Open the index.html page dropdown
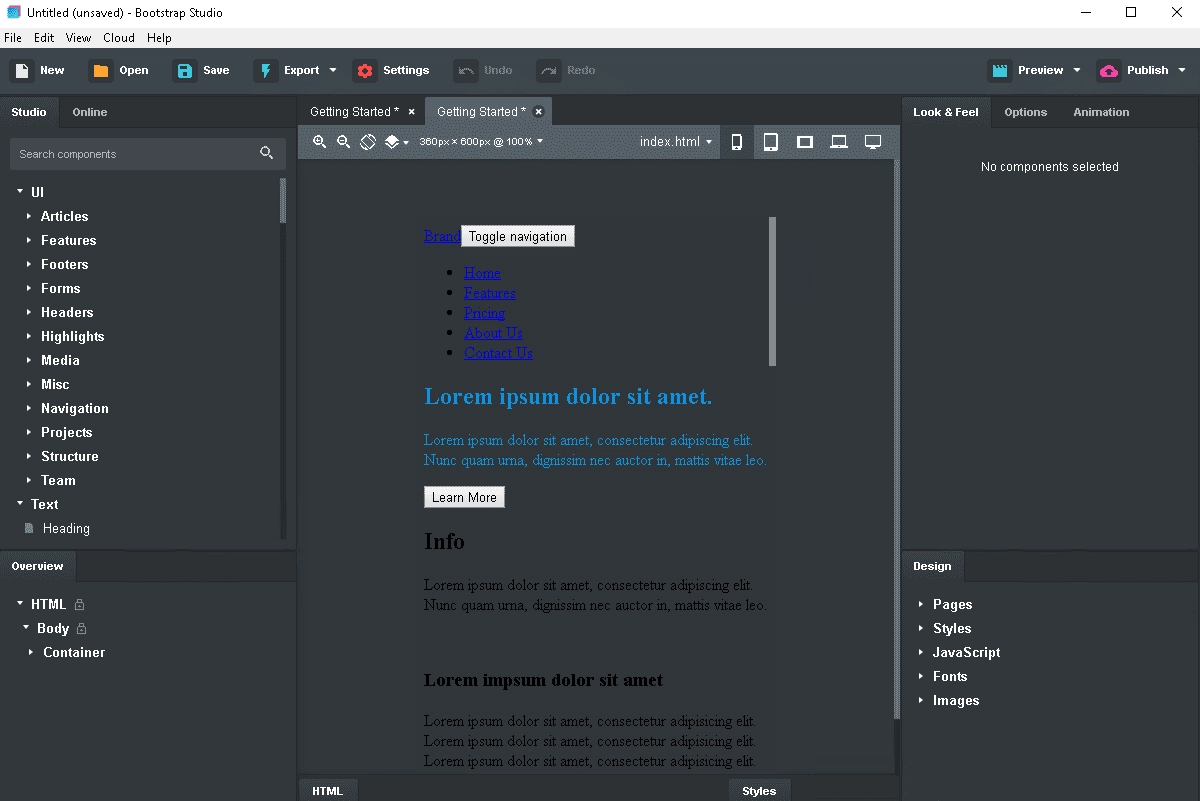The height and width of the screenshot is (801, 1200). [x=676, y=142]
